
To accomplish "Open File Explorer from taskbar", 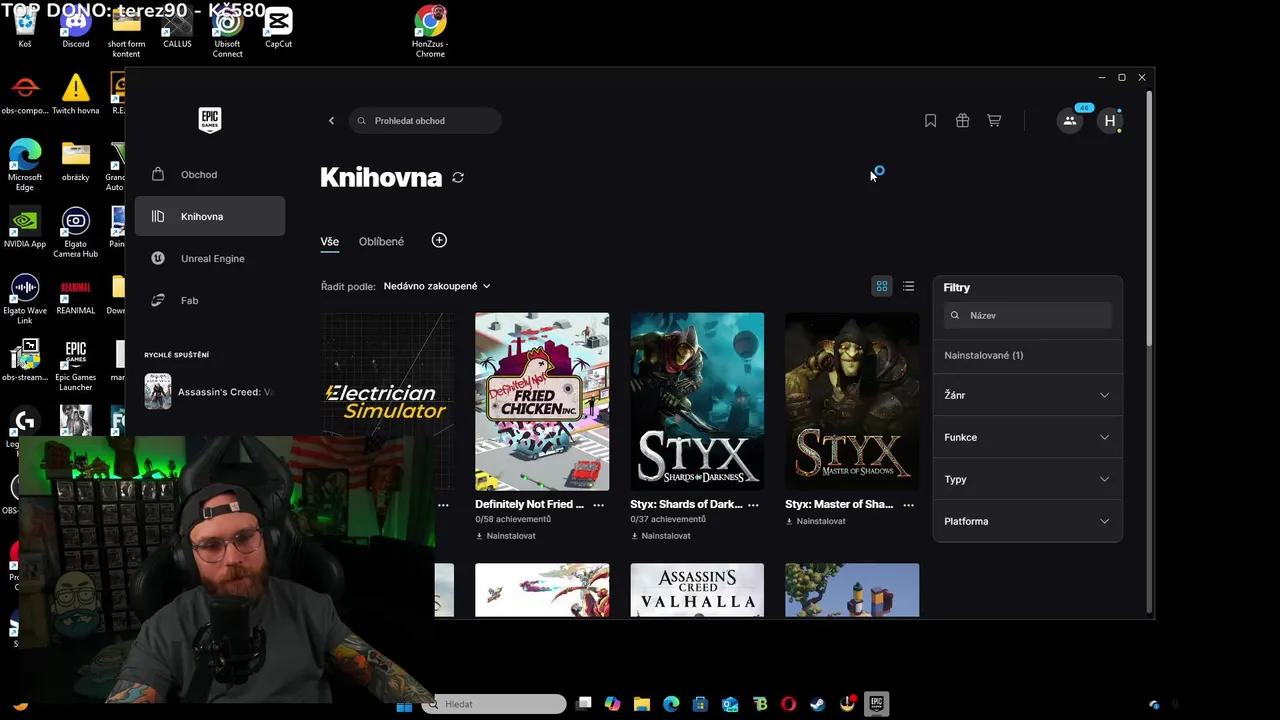I will (641, 704).
